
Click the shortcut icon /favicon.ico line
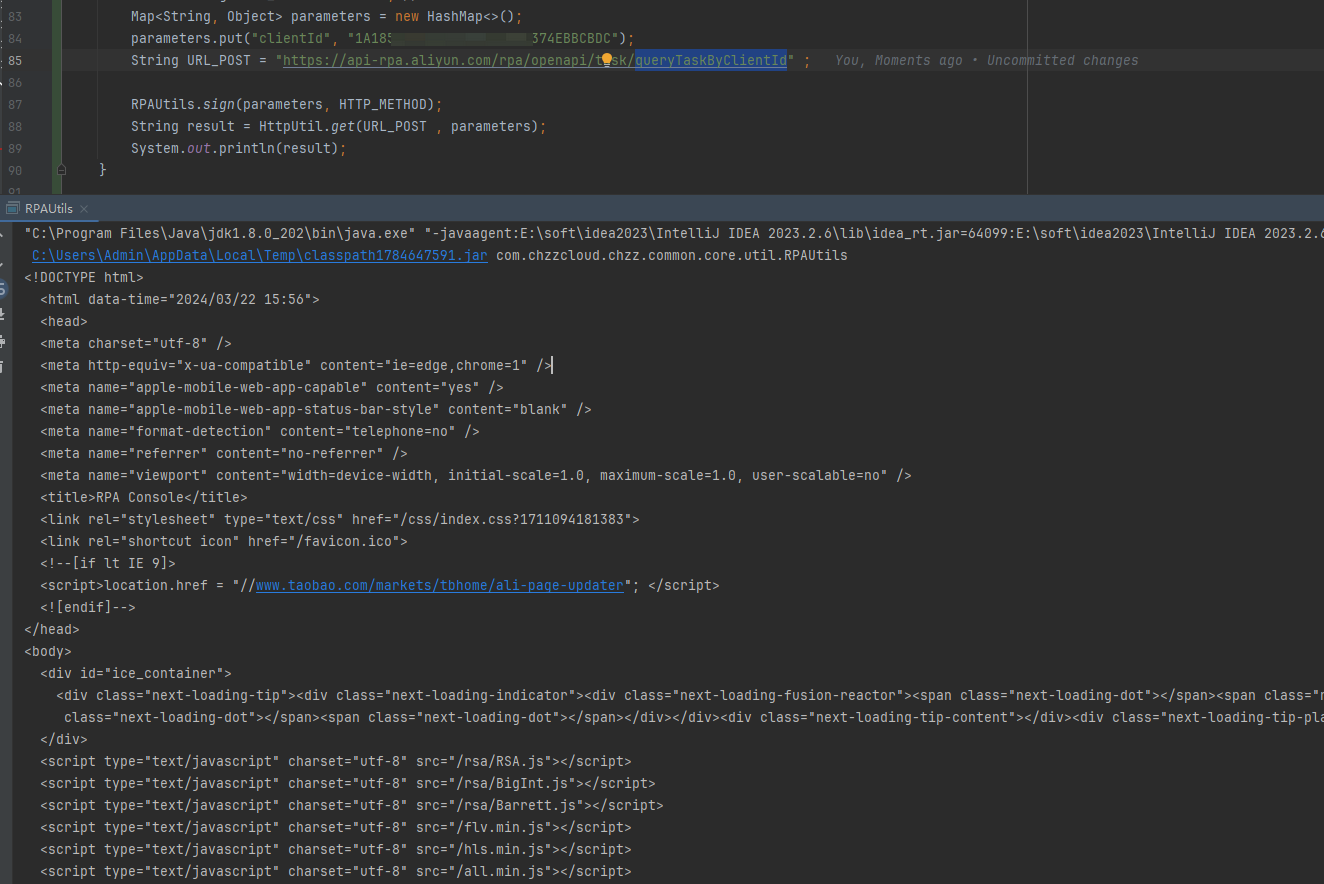(x=224, y=541)
